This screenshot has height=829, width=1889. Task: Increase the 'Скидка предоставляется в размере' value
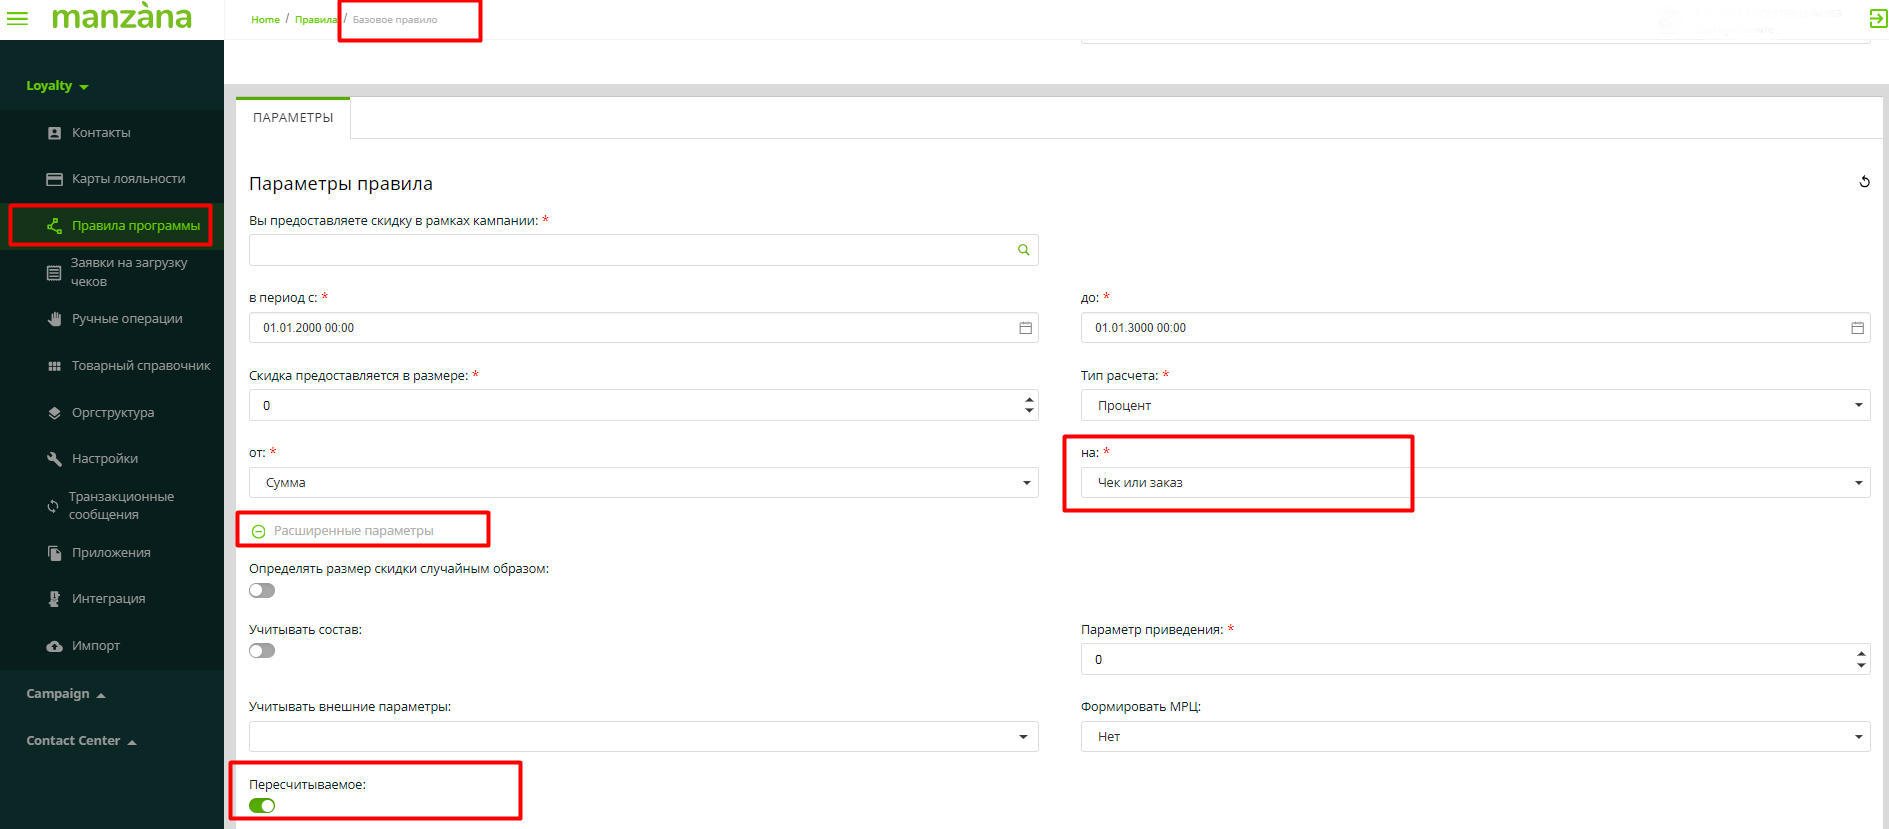1029,400
